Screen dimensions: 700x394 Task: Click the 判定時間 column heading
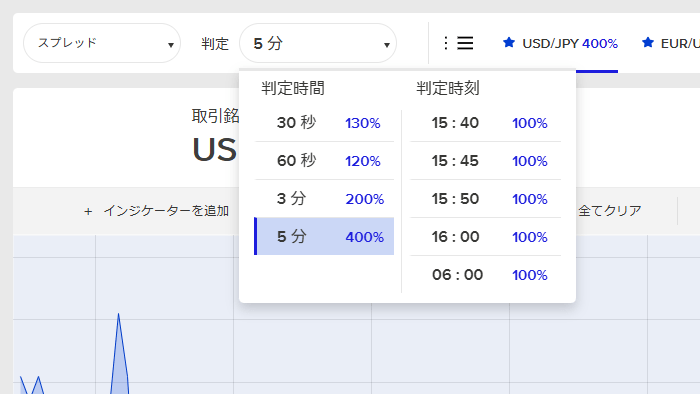point(293,88)
